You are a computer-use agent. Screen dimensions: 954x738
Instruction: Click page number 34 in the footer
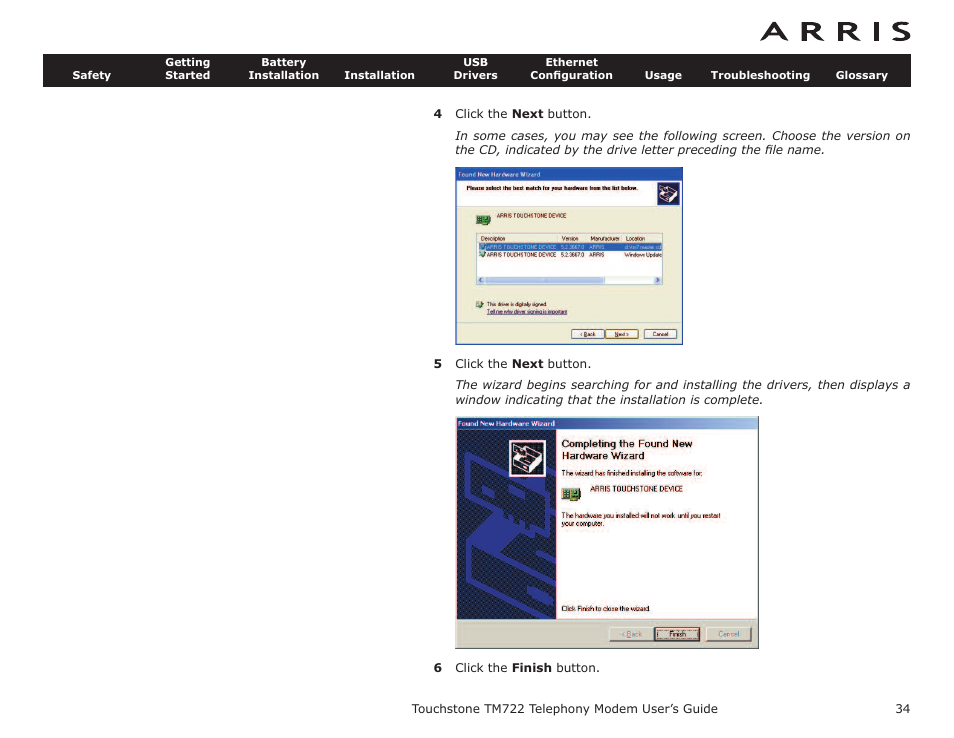(902, 709)
